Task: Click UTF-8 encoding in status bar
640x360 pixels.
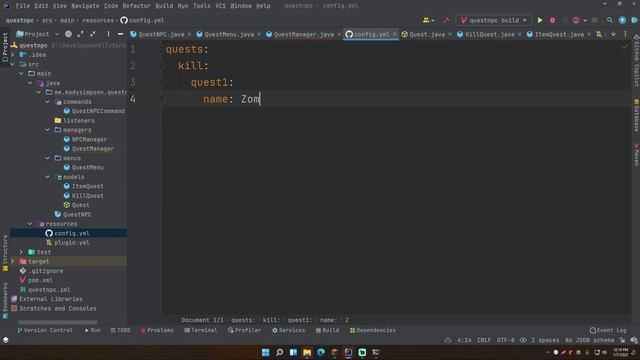Action: (505, 340)
